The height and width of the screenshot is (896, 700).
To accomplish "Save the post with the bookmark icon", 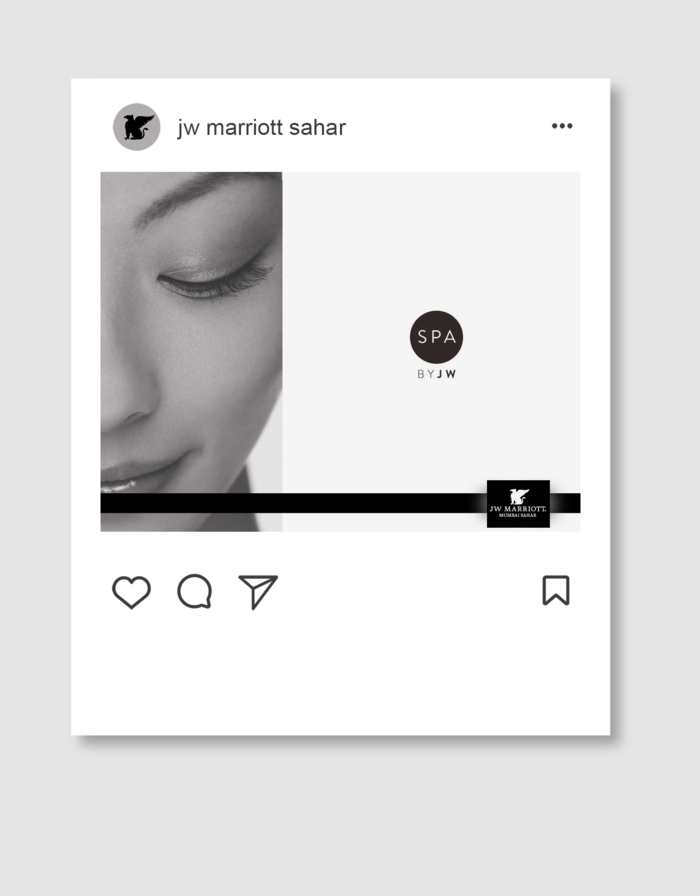I will [x=555, y=590].
